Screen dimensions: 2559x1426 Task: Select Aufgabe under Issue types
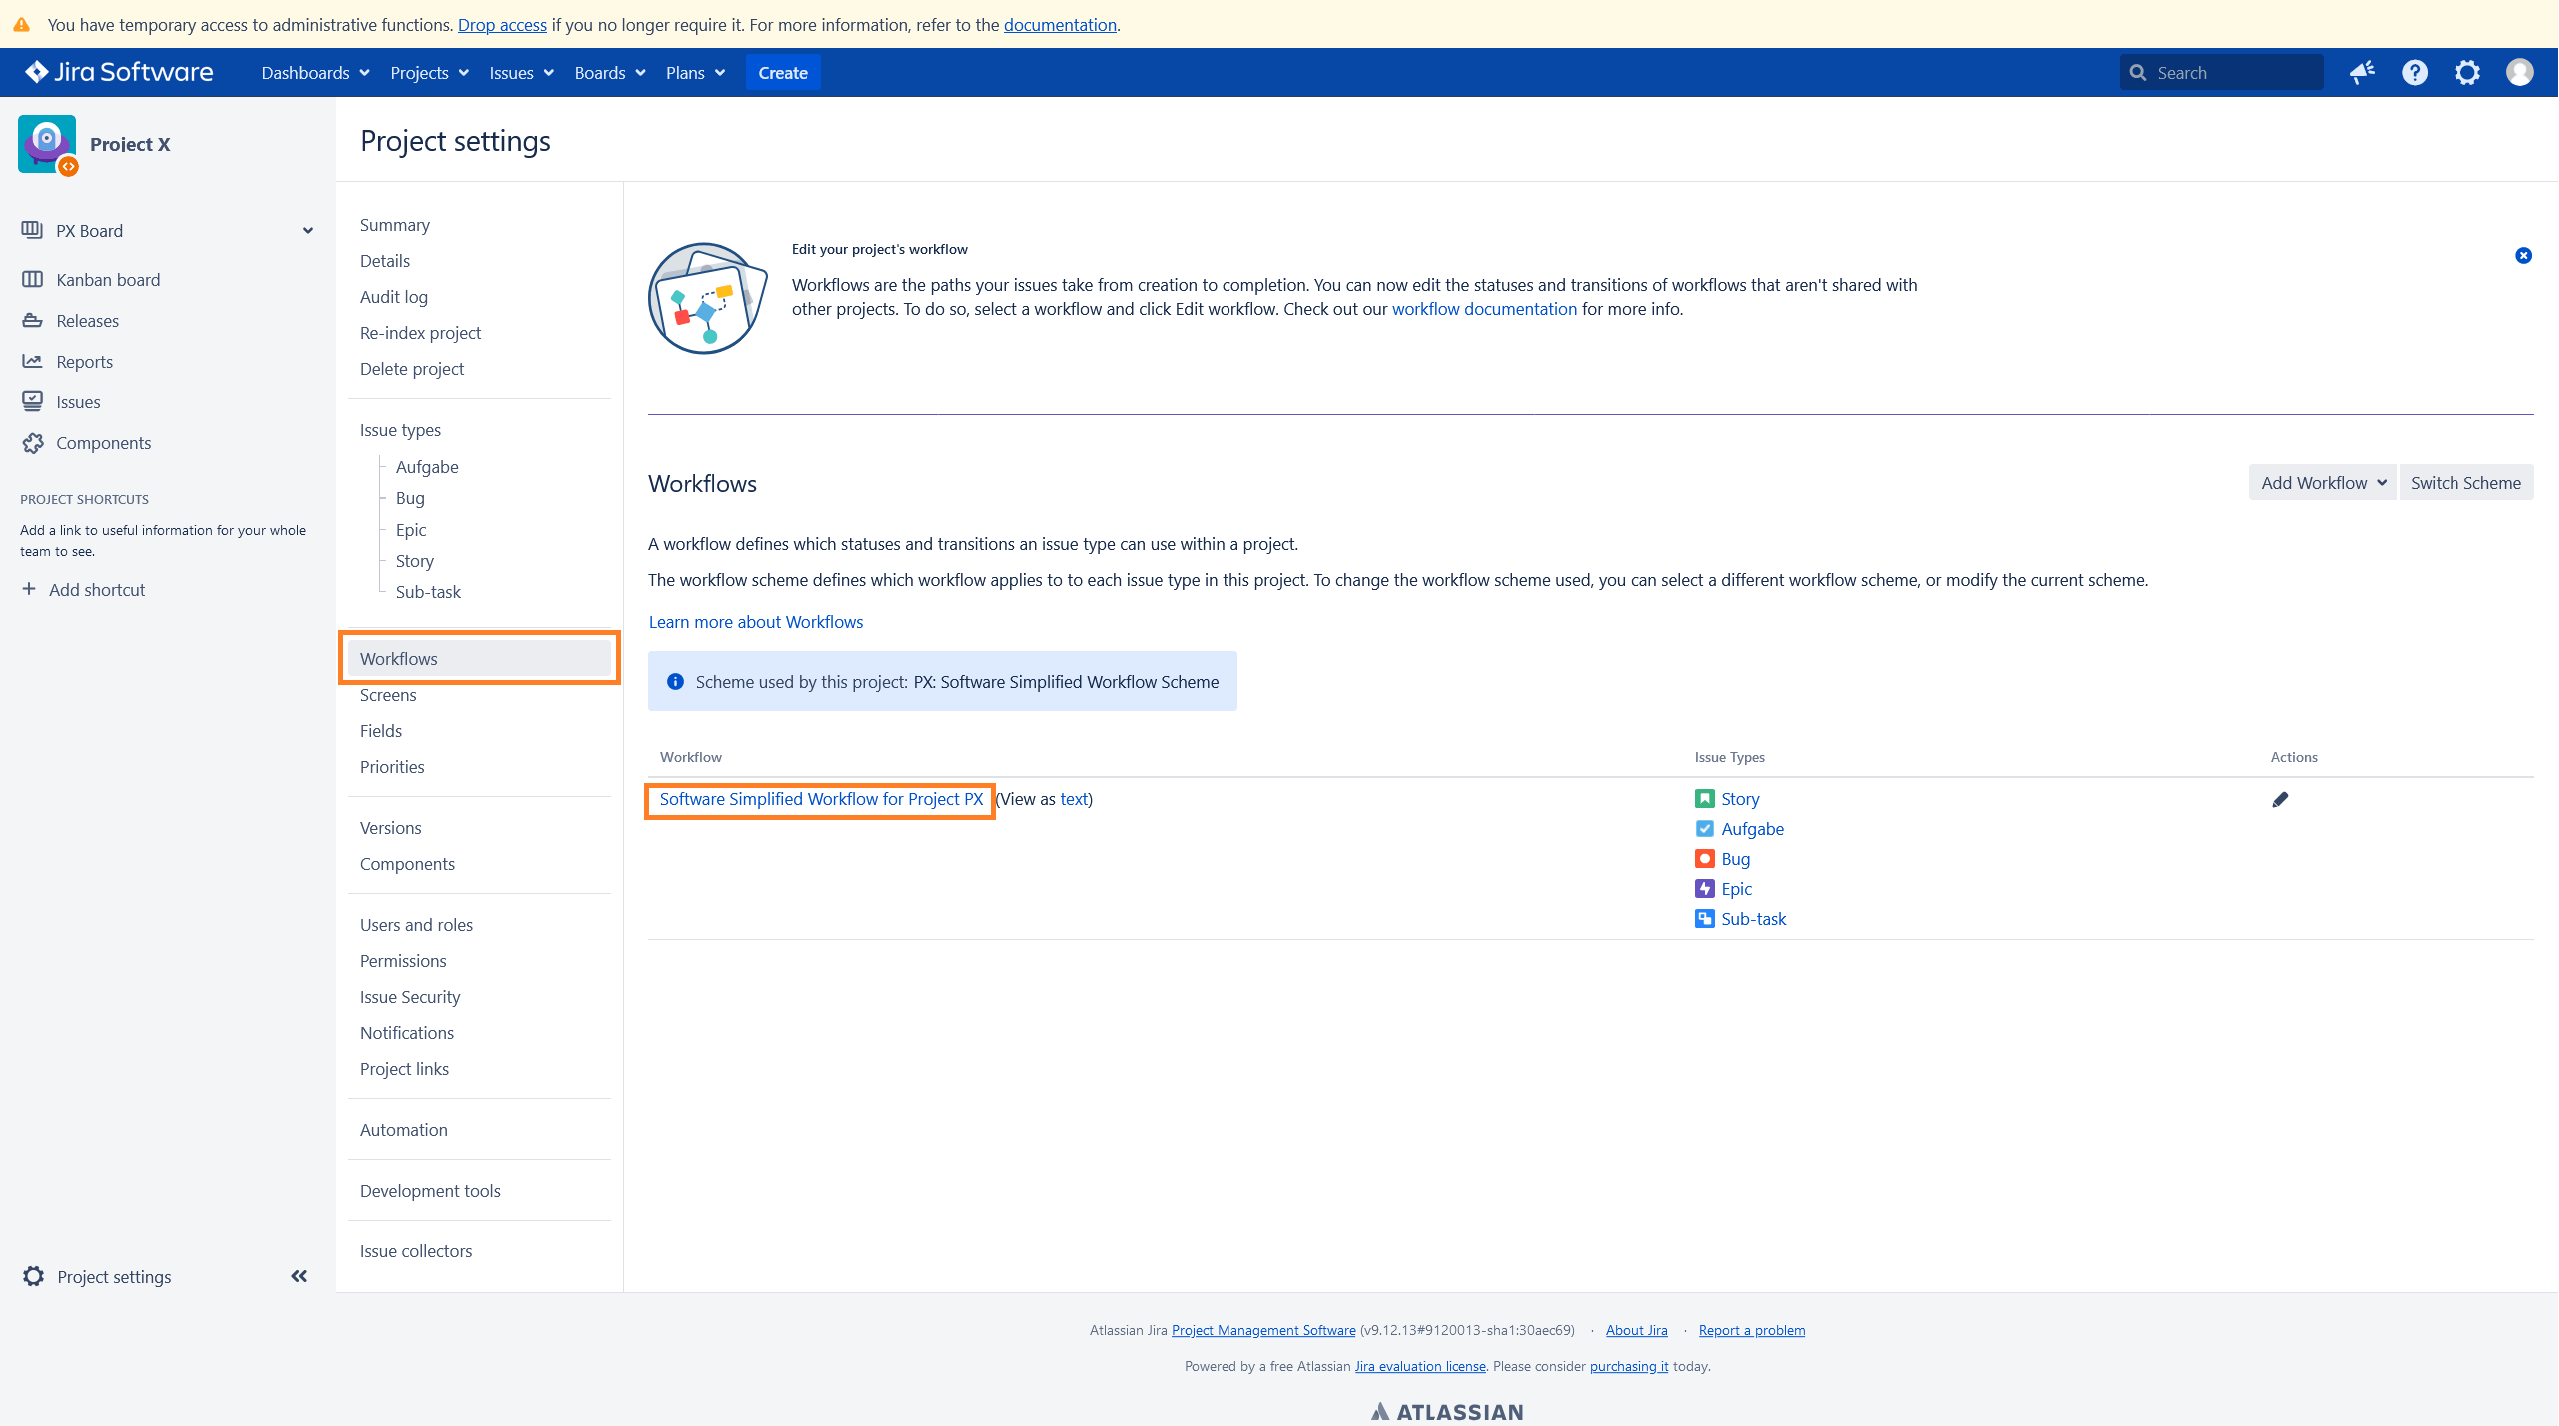pyautogui.click(x=427, y=467)
